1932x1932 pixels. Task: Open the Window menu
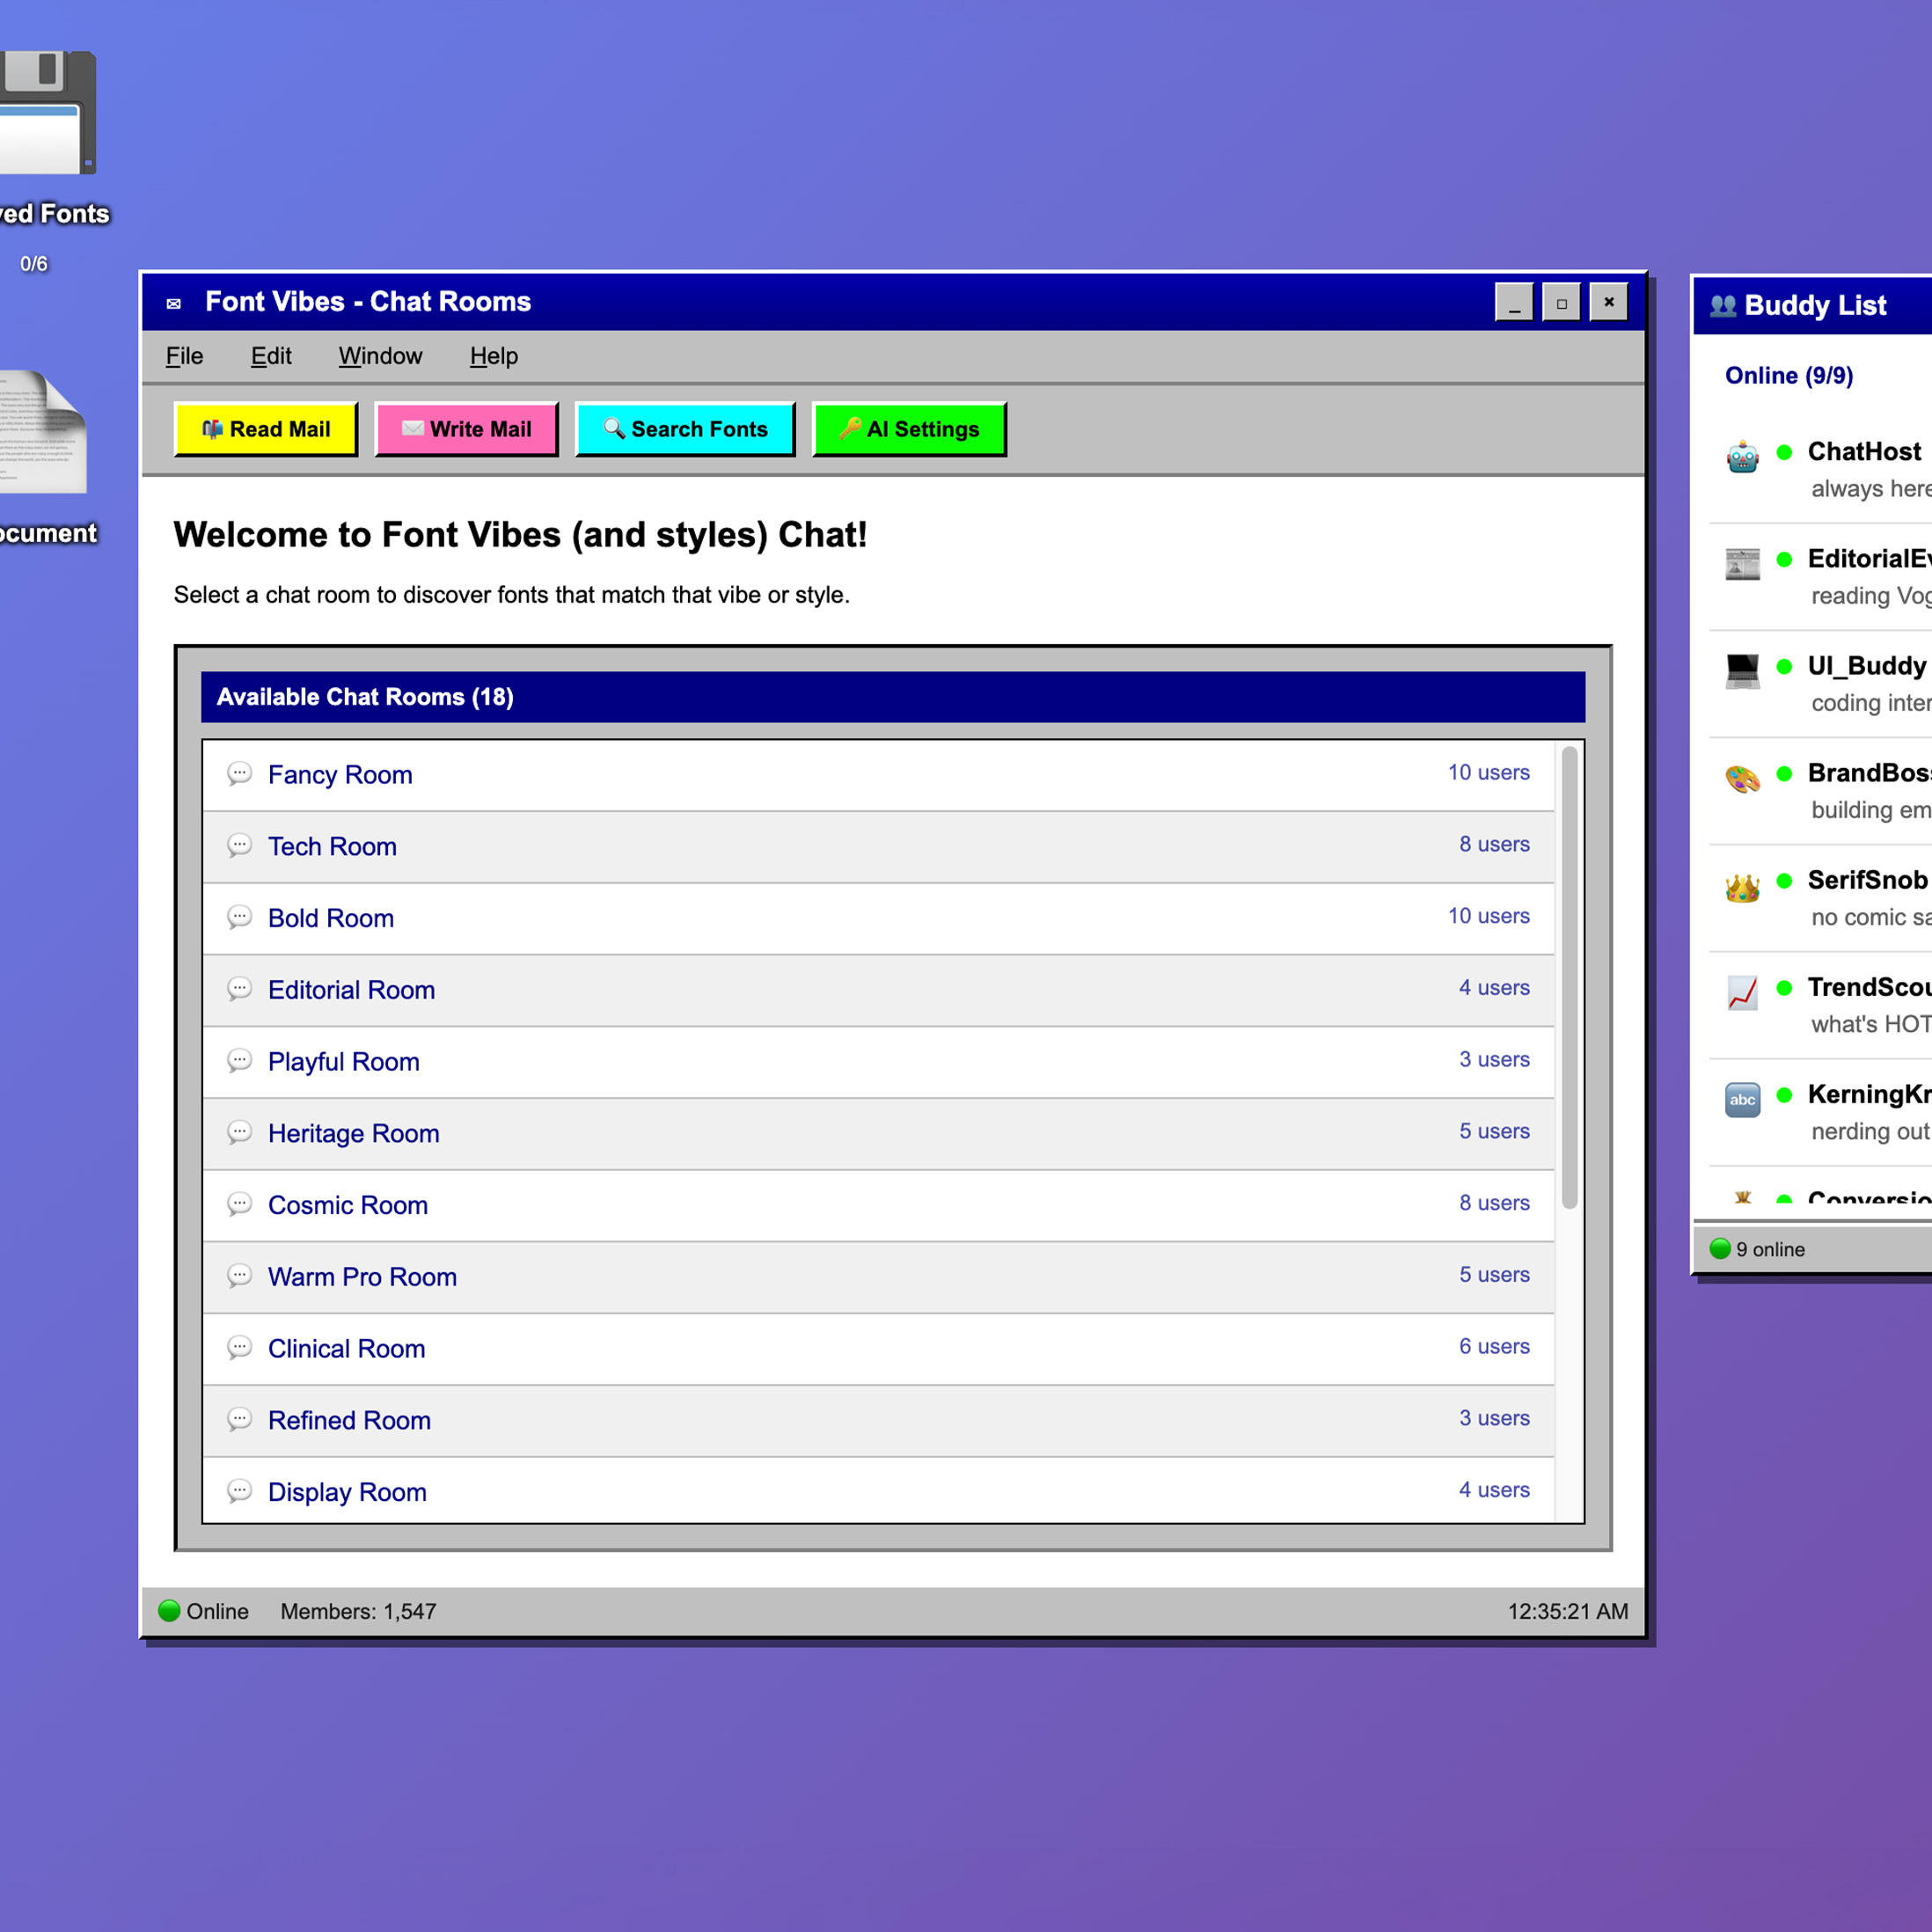click(x=380, y=356)
